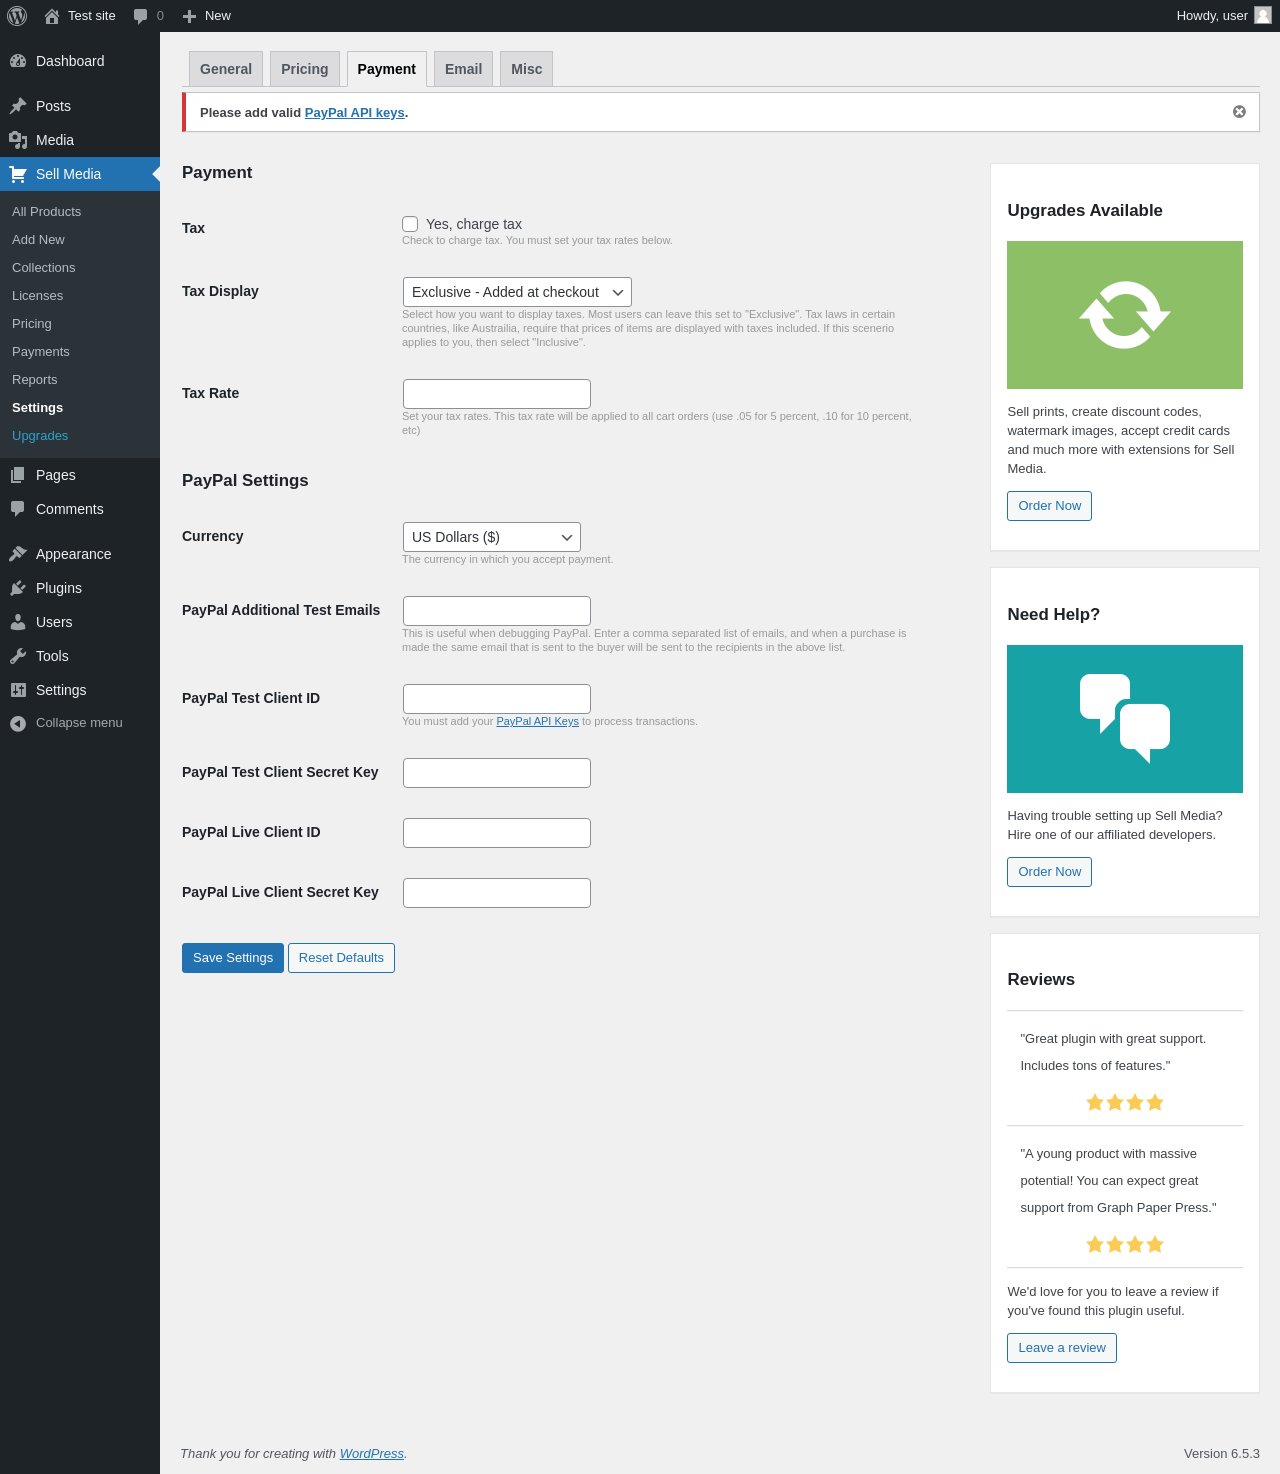Focus the Tax Rate input field
This screenshot has width=1280, height=1474.
[x=497, y=394]
